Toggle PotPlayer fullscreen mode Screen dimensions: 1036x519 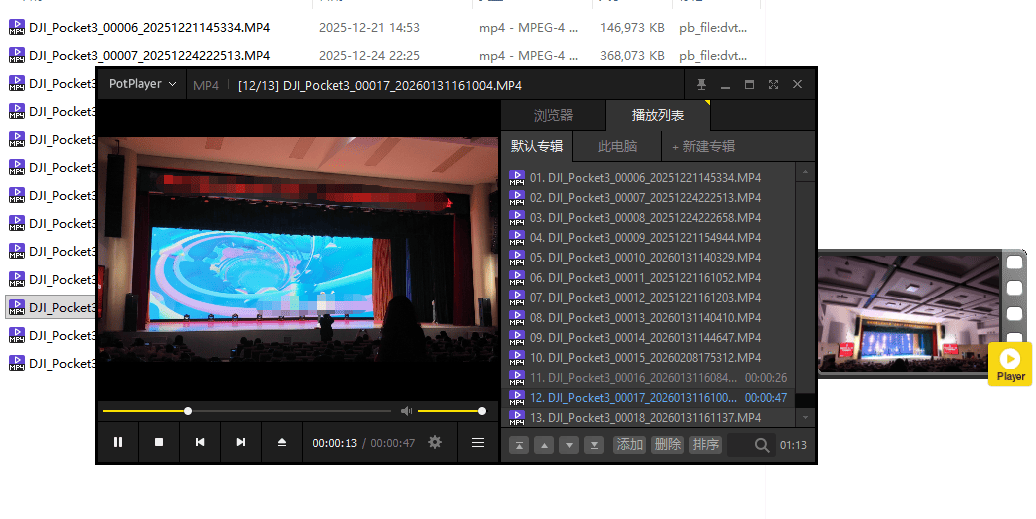(773, 85)
